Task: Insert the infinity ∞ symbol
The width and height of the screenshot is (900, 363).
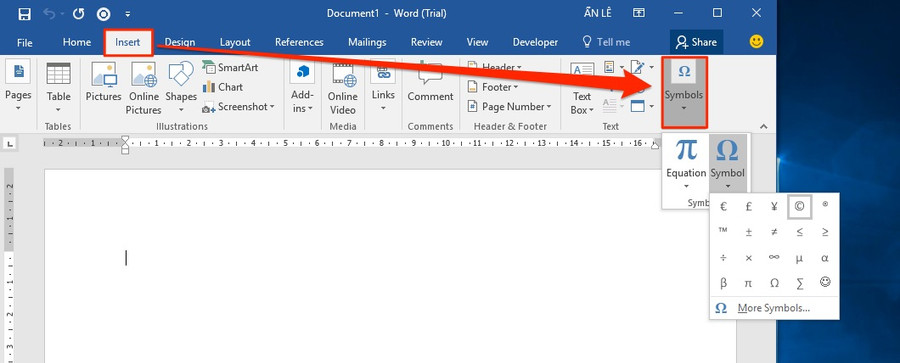Action: click(774, 258)
